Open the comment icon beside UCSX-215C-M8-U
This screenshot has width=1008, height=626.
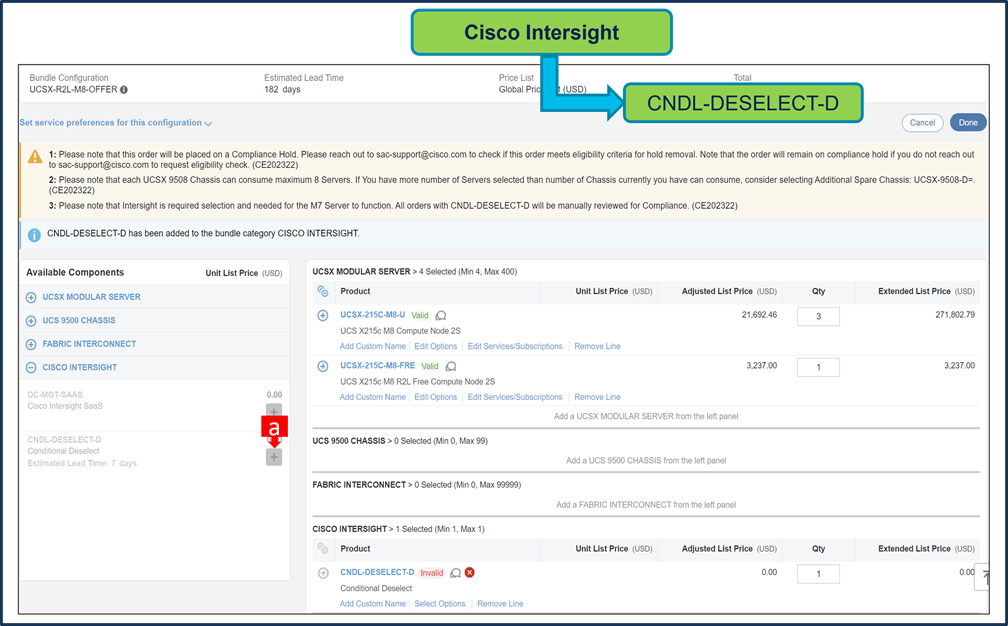tap(441, 316)
